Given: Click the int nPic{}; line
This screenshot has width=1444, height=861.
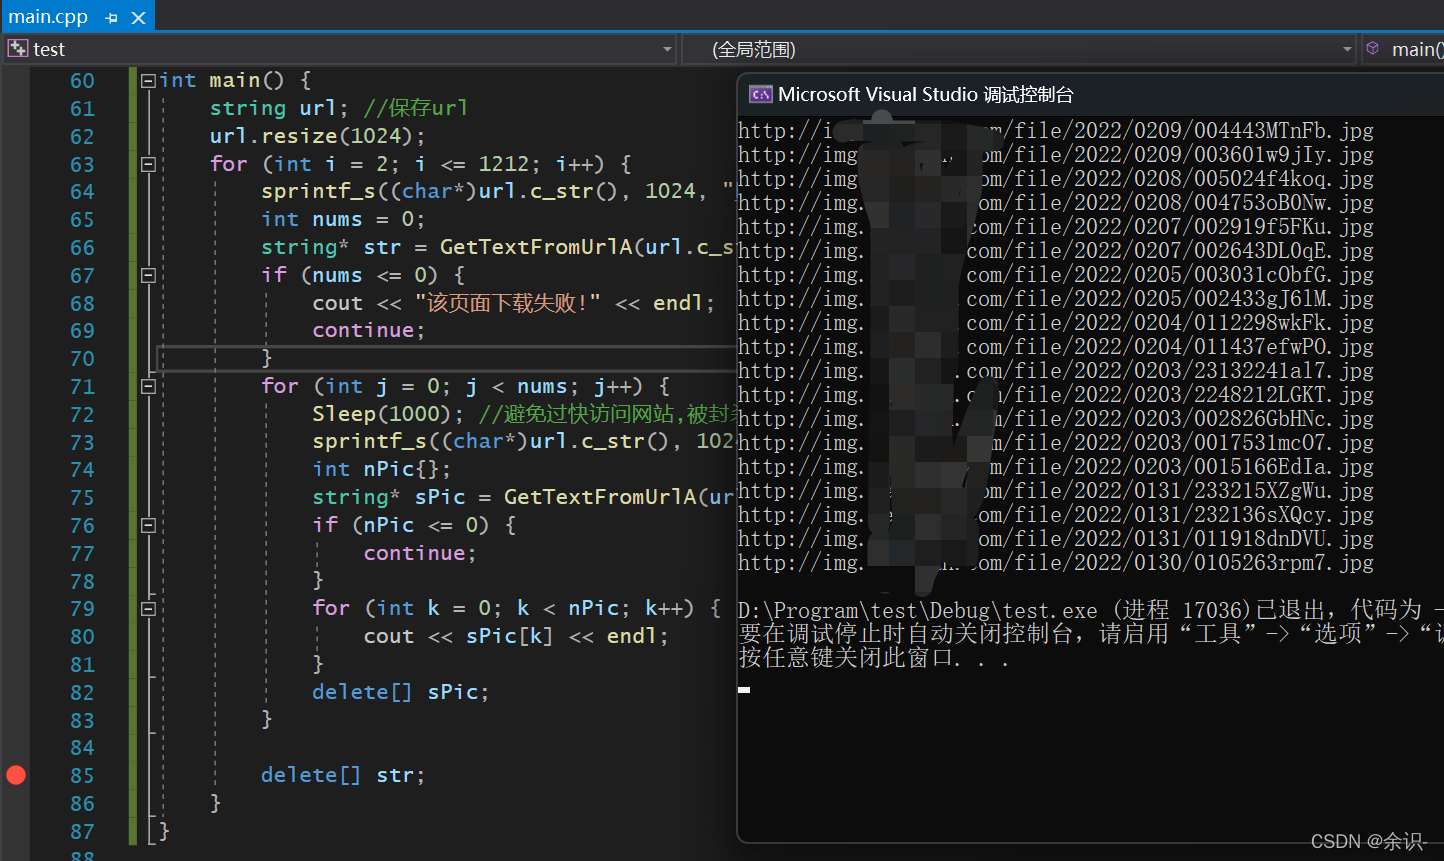Looking at the screenshot, I should click(381, 469).
